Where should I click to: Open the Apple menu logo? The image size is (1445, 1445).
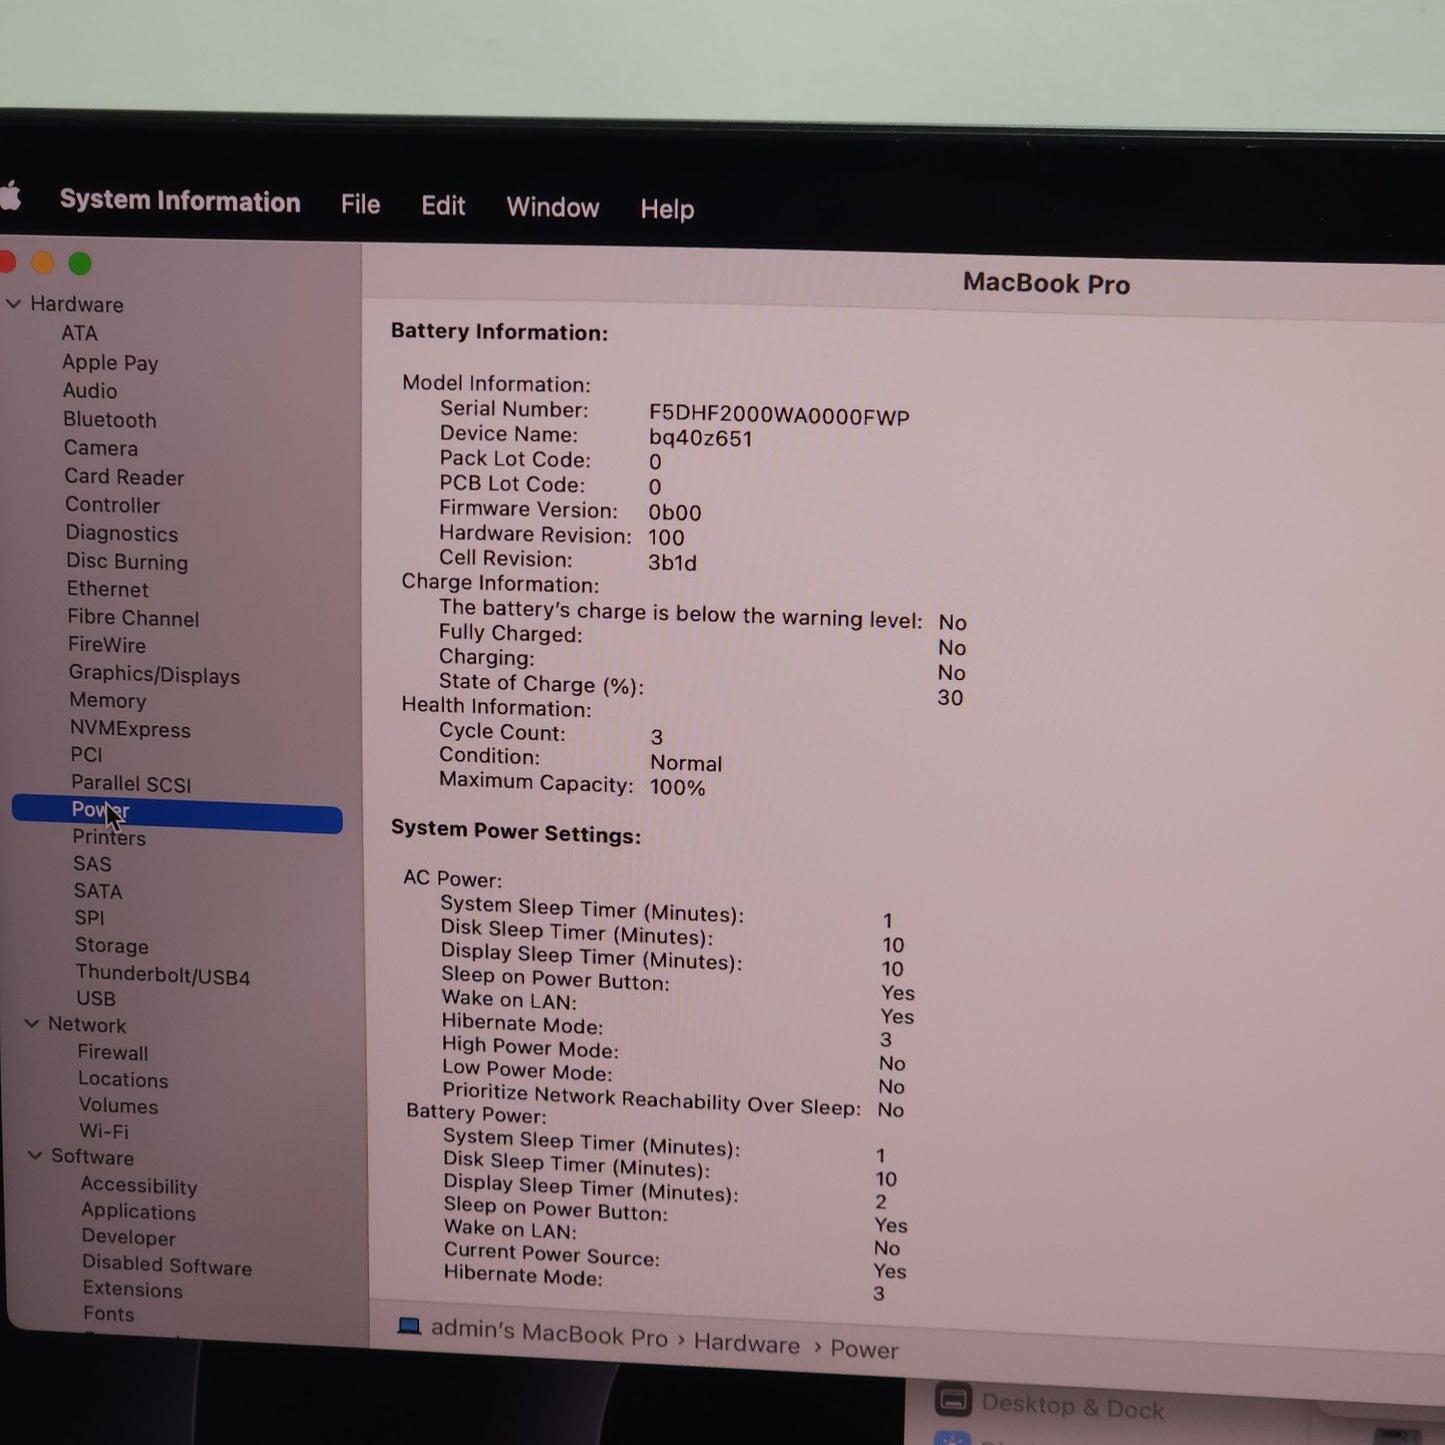10,196
